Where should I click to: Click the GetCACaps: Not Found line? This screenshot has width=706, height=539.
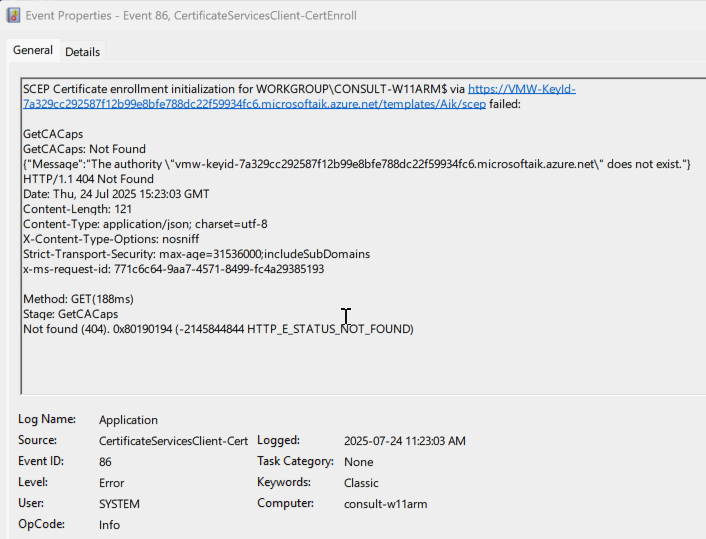pyautogui.click(x=85, y=149)
